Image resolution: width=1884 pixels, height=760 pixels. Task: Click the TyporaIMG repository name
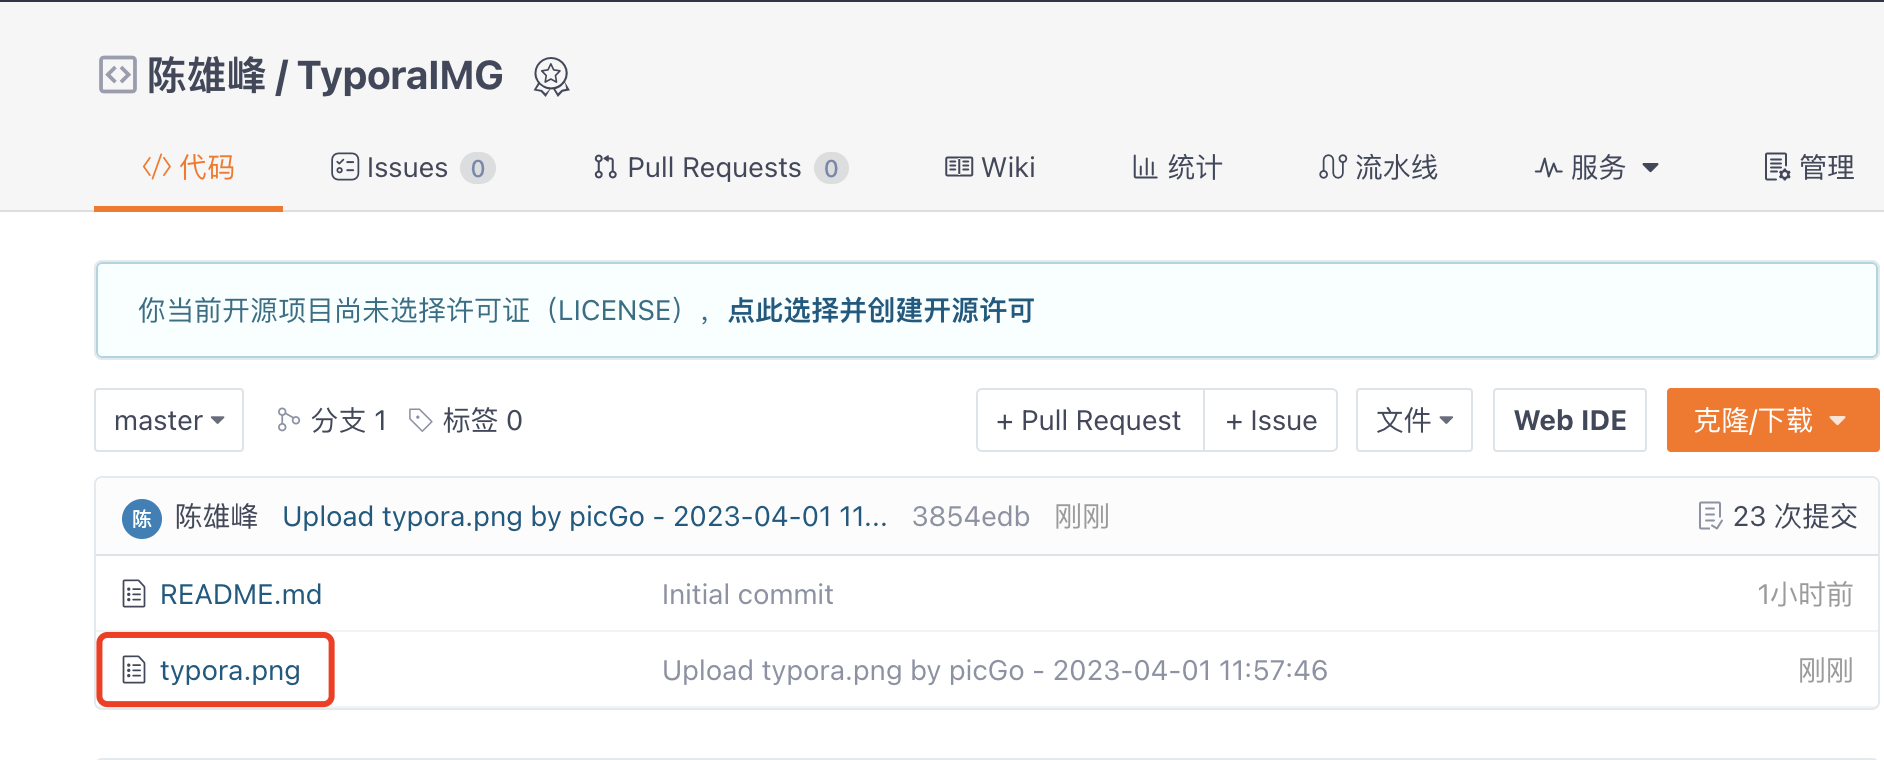[400, 76]
